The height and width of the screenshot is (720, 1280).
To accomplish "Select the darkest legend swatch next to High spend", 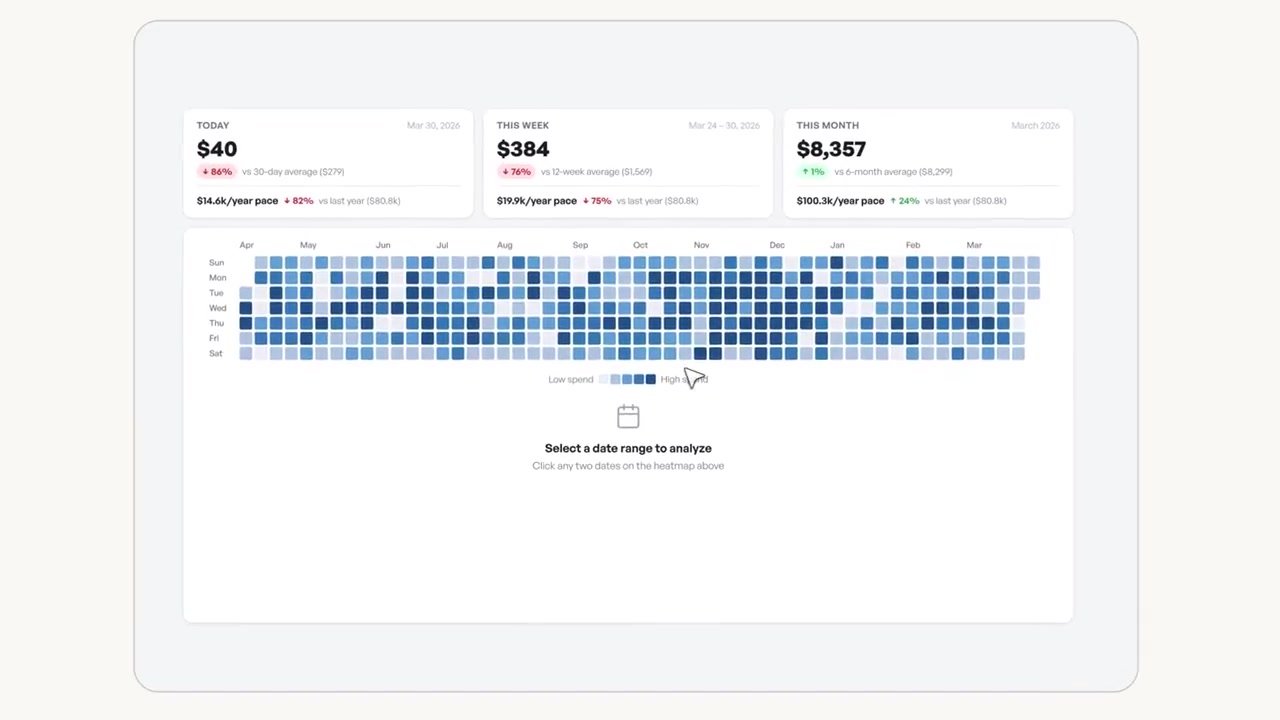I will (651, 379).
